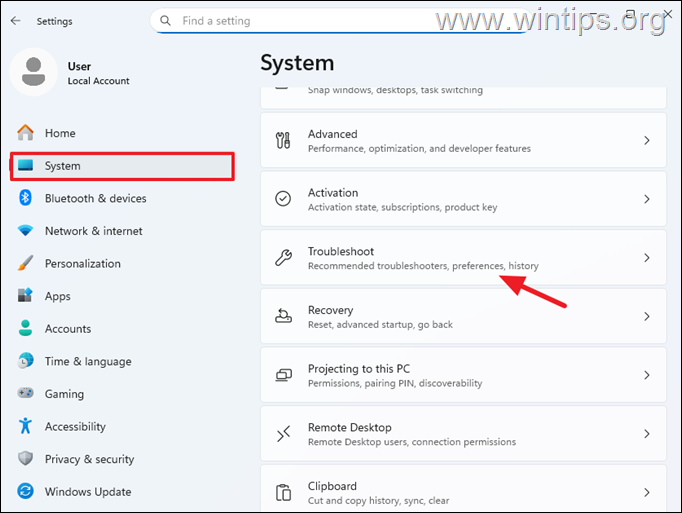Image resolution: width=682 pixels, height=513 pixels.
Task: Click 'Cut and copy history, sync, clear' text
Action: click(x=378, y=501)
